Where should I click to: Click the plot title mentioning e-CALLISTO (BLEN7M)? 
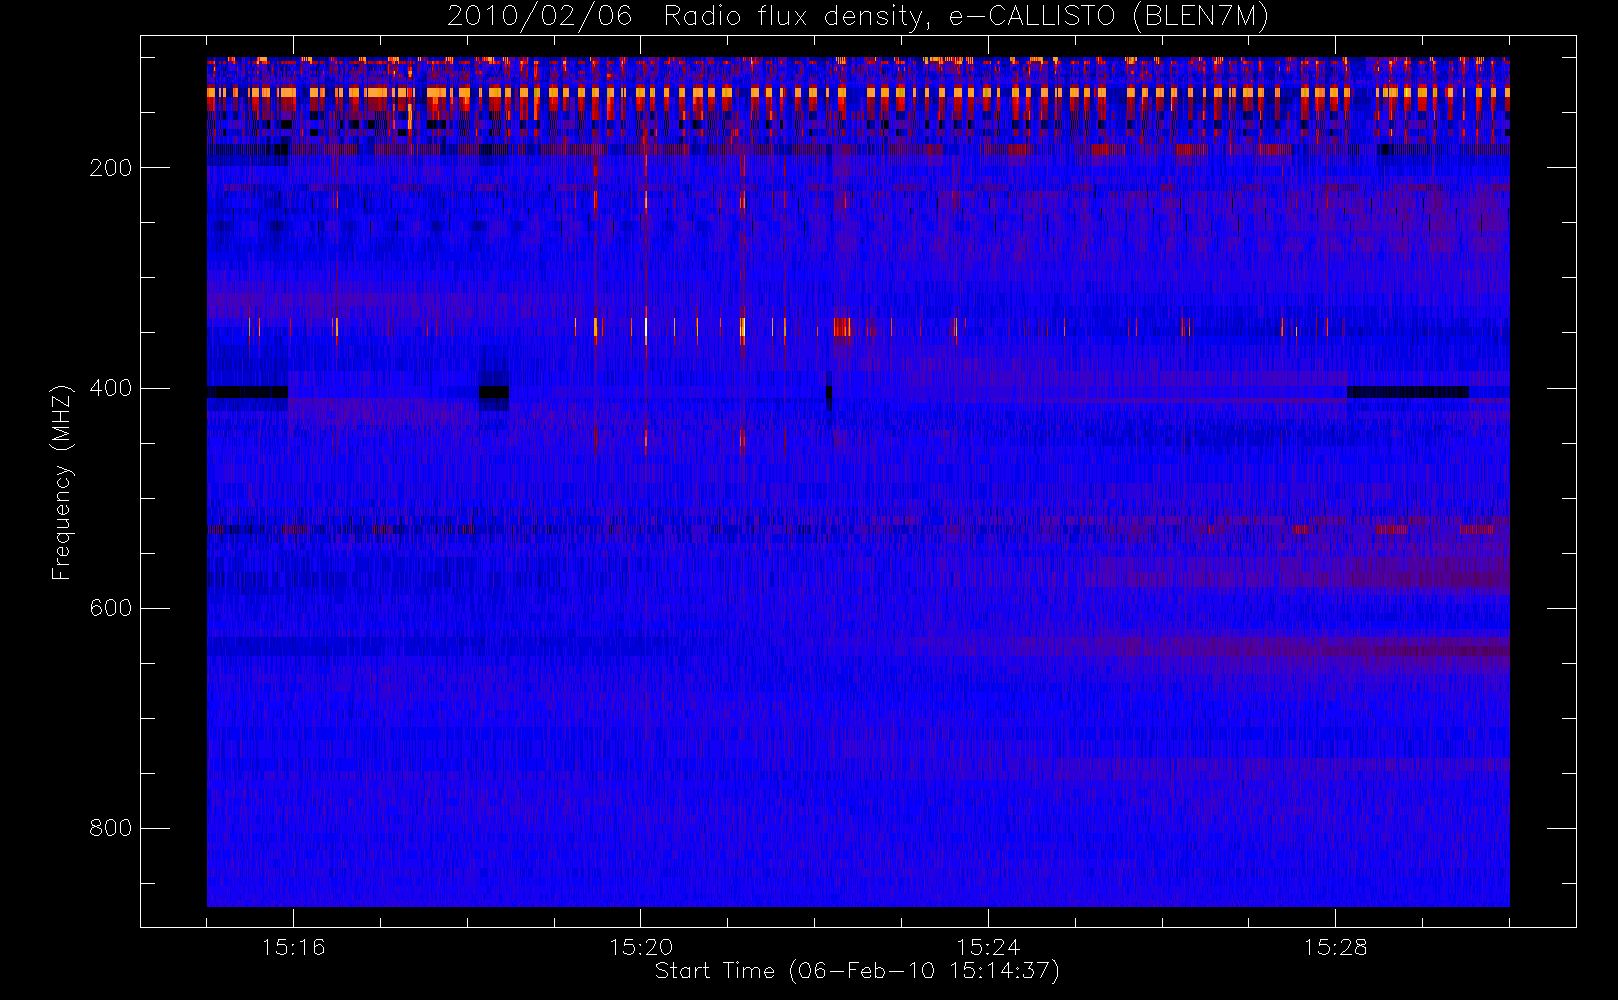point(858,16)
